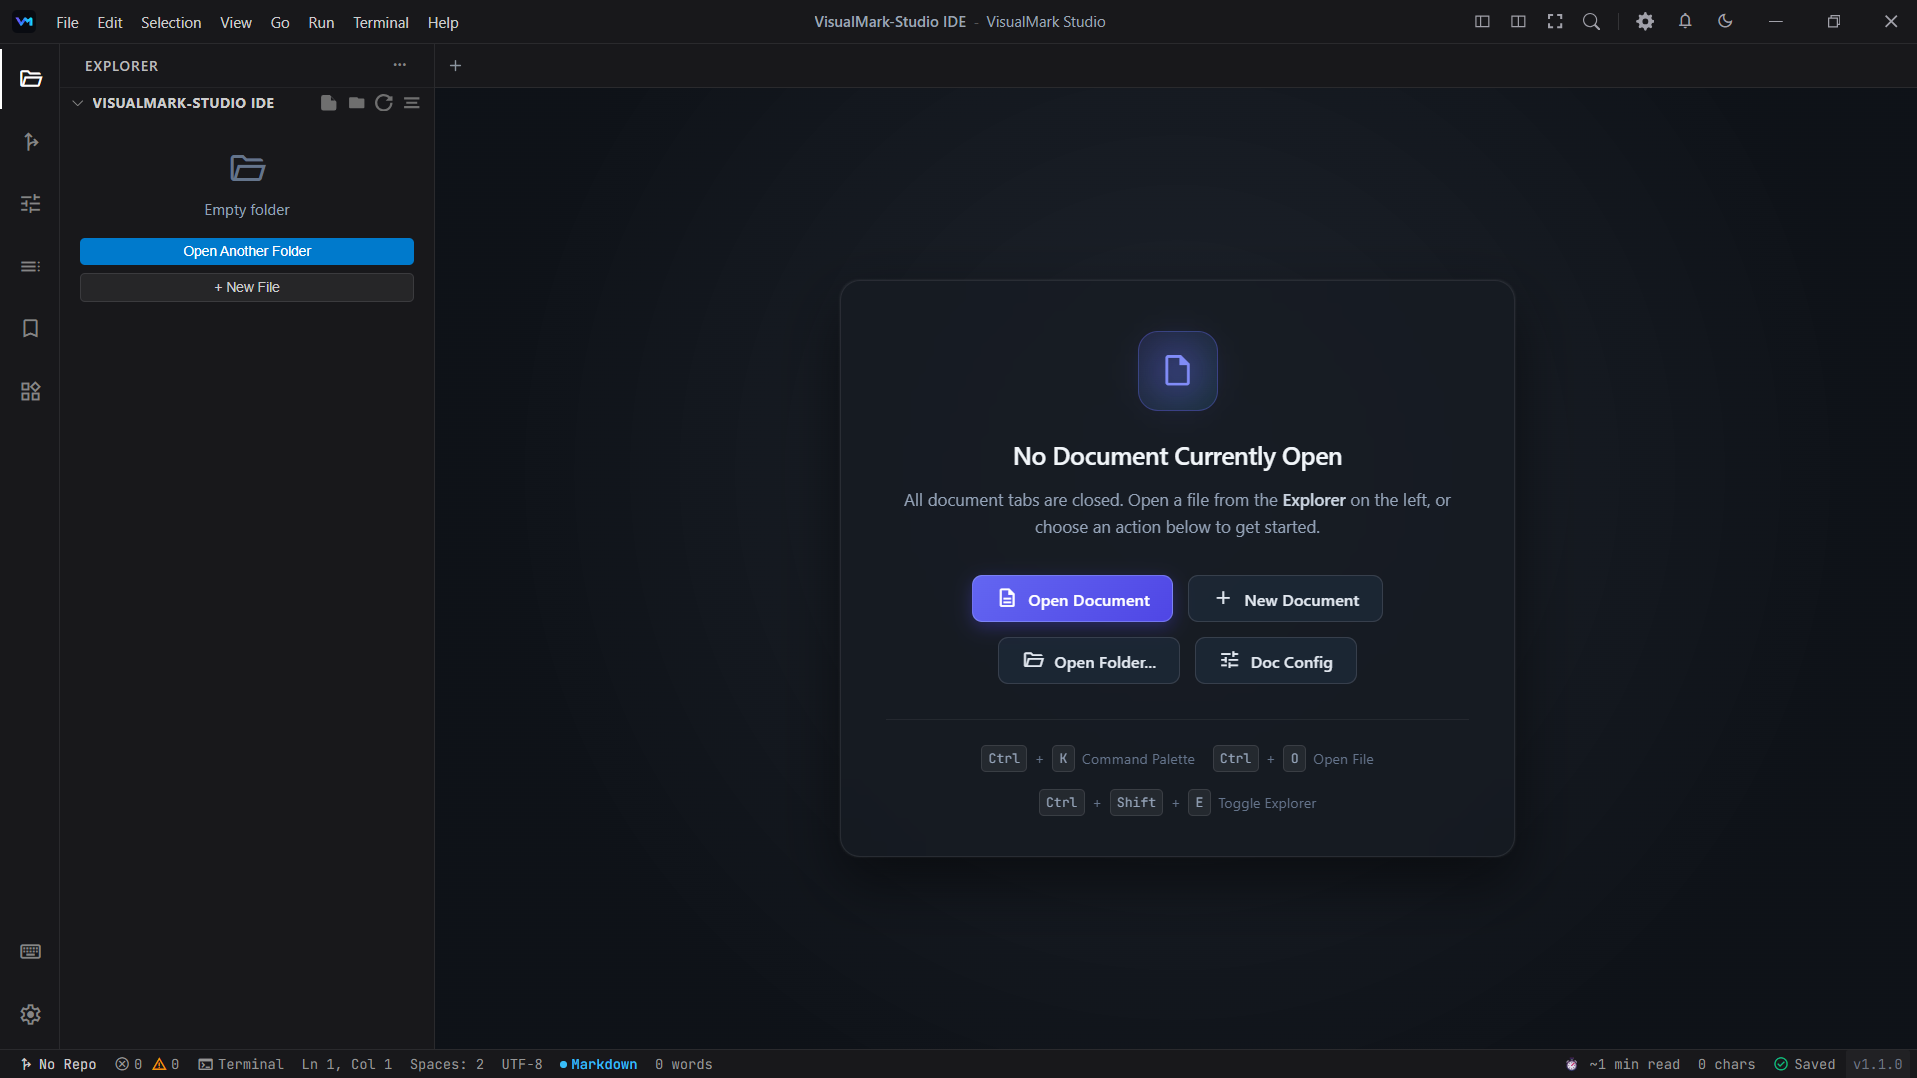Open the doc config sliders sidebar icon
1917x1078 pixels.
(x=31, y=204)
